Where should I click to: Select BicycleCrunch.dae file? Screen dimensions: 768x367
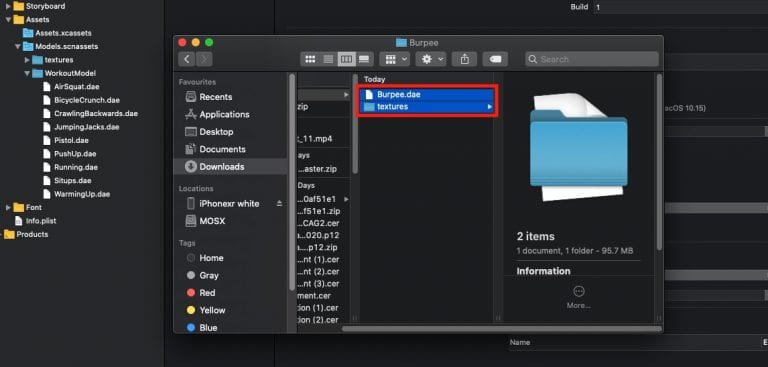[x=81, y=100]
